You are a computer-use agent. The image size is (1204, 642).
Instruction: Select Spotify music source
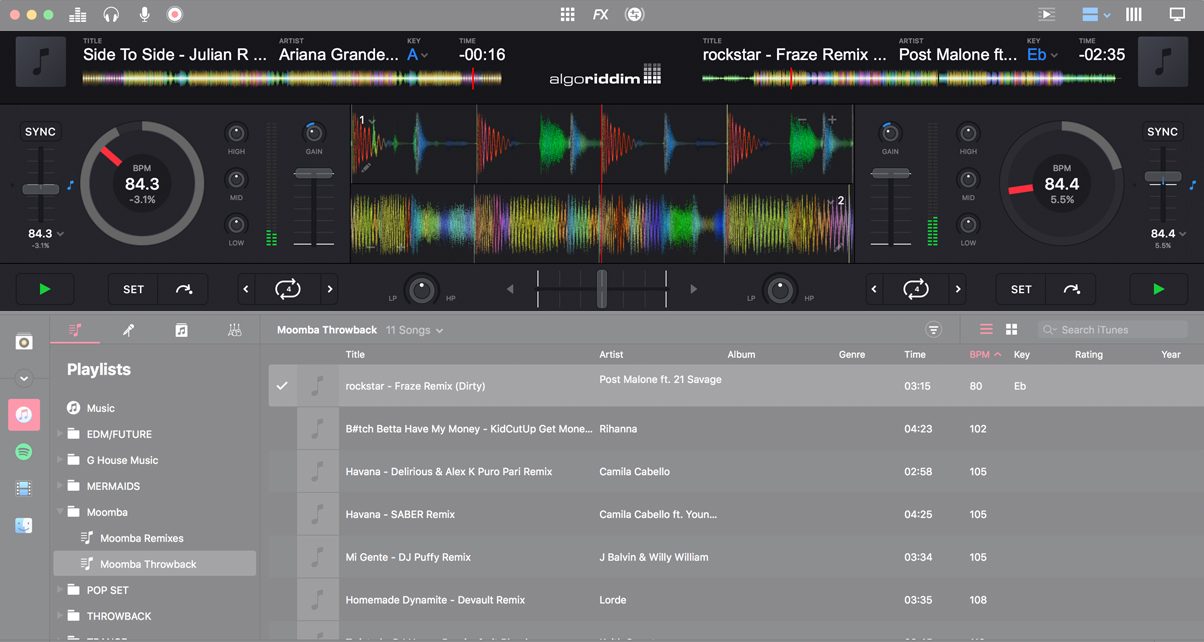(x=24, y=452)
